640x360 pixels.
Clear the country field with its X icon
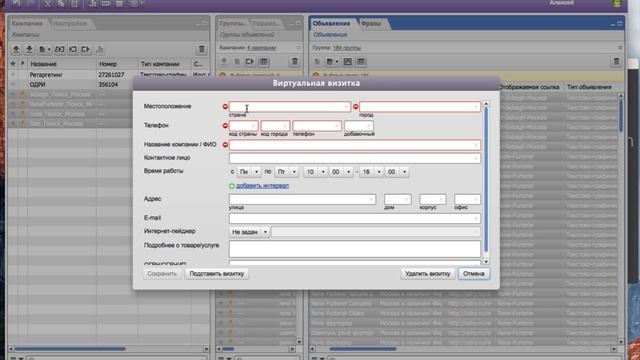click(346, 107)
